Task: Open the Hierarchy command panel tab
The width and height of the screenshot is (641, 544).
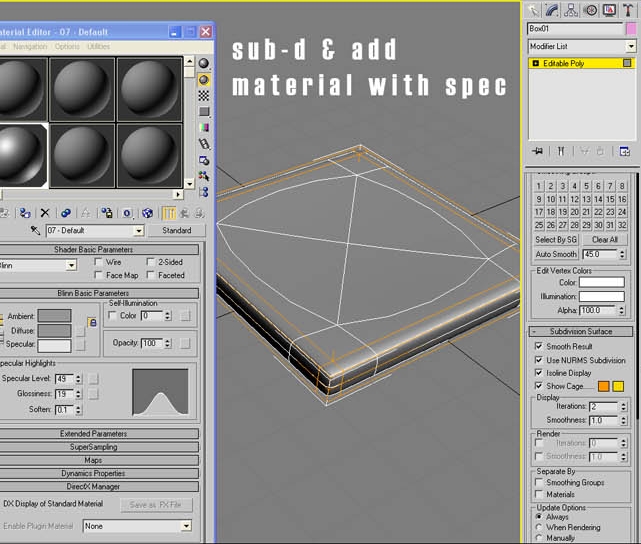Action: point(571,10)
